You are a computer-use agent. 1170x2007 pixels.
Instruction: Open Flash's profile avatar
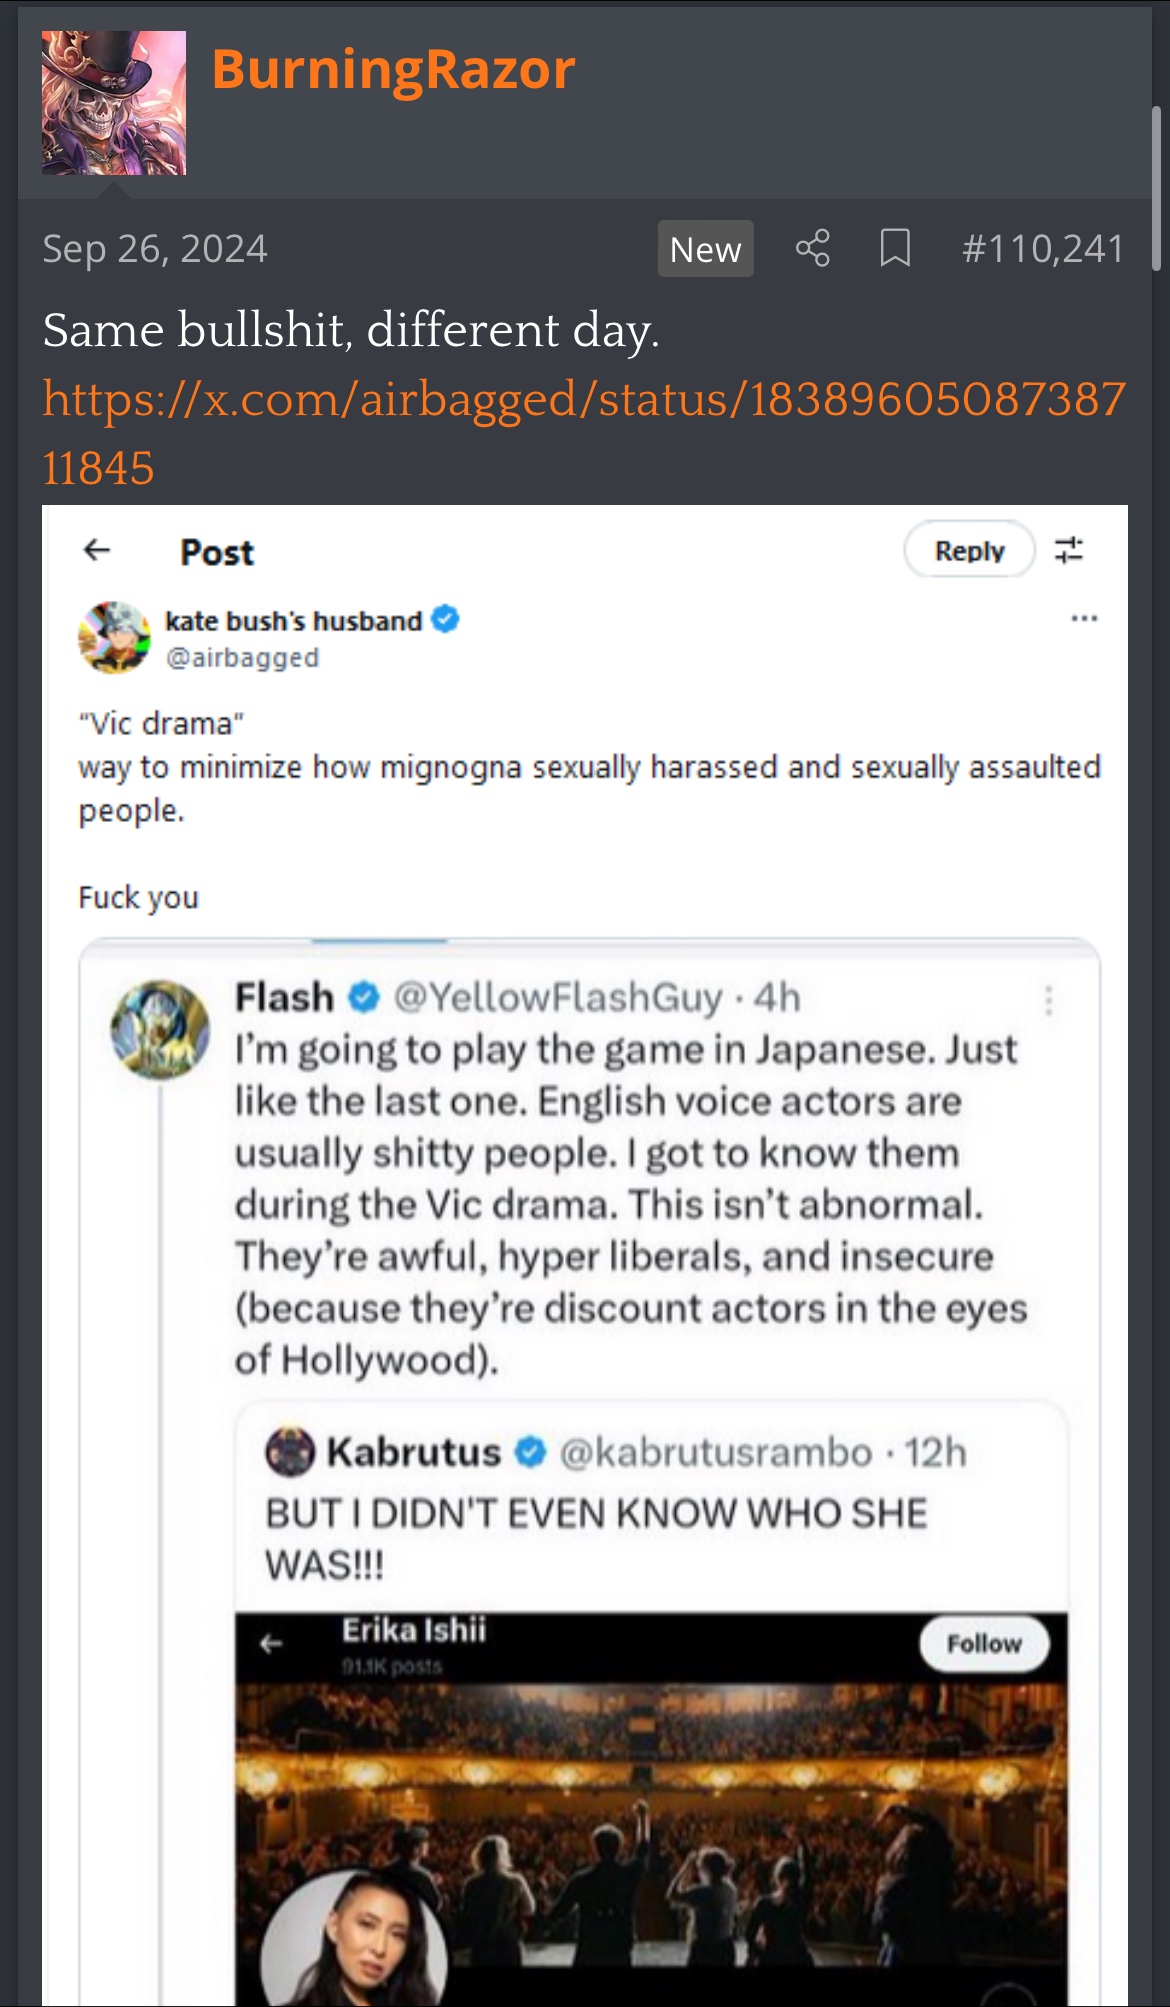(x=160, y=1029)
